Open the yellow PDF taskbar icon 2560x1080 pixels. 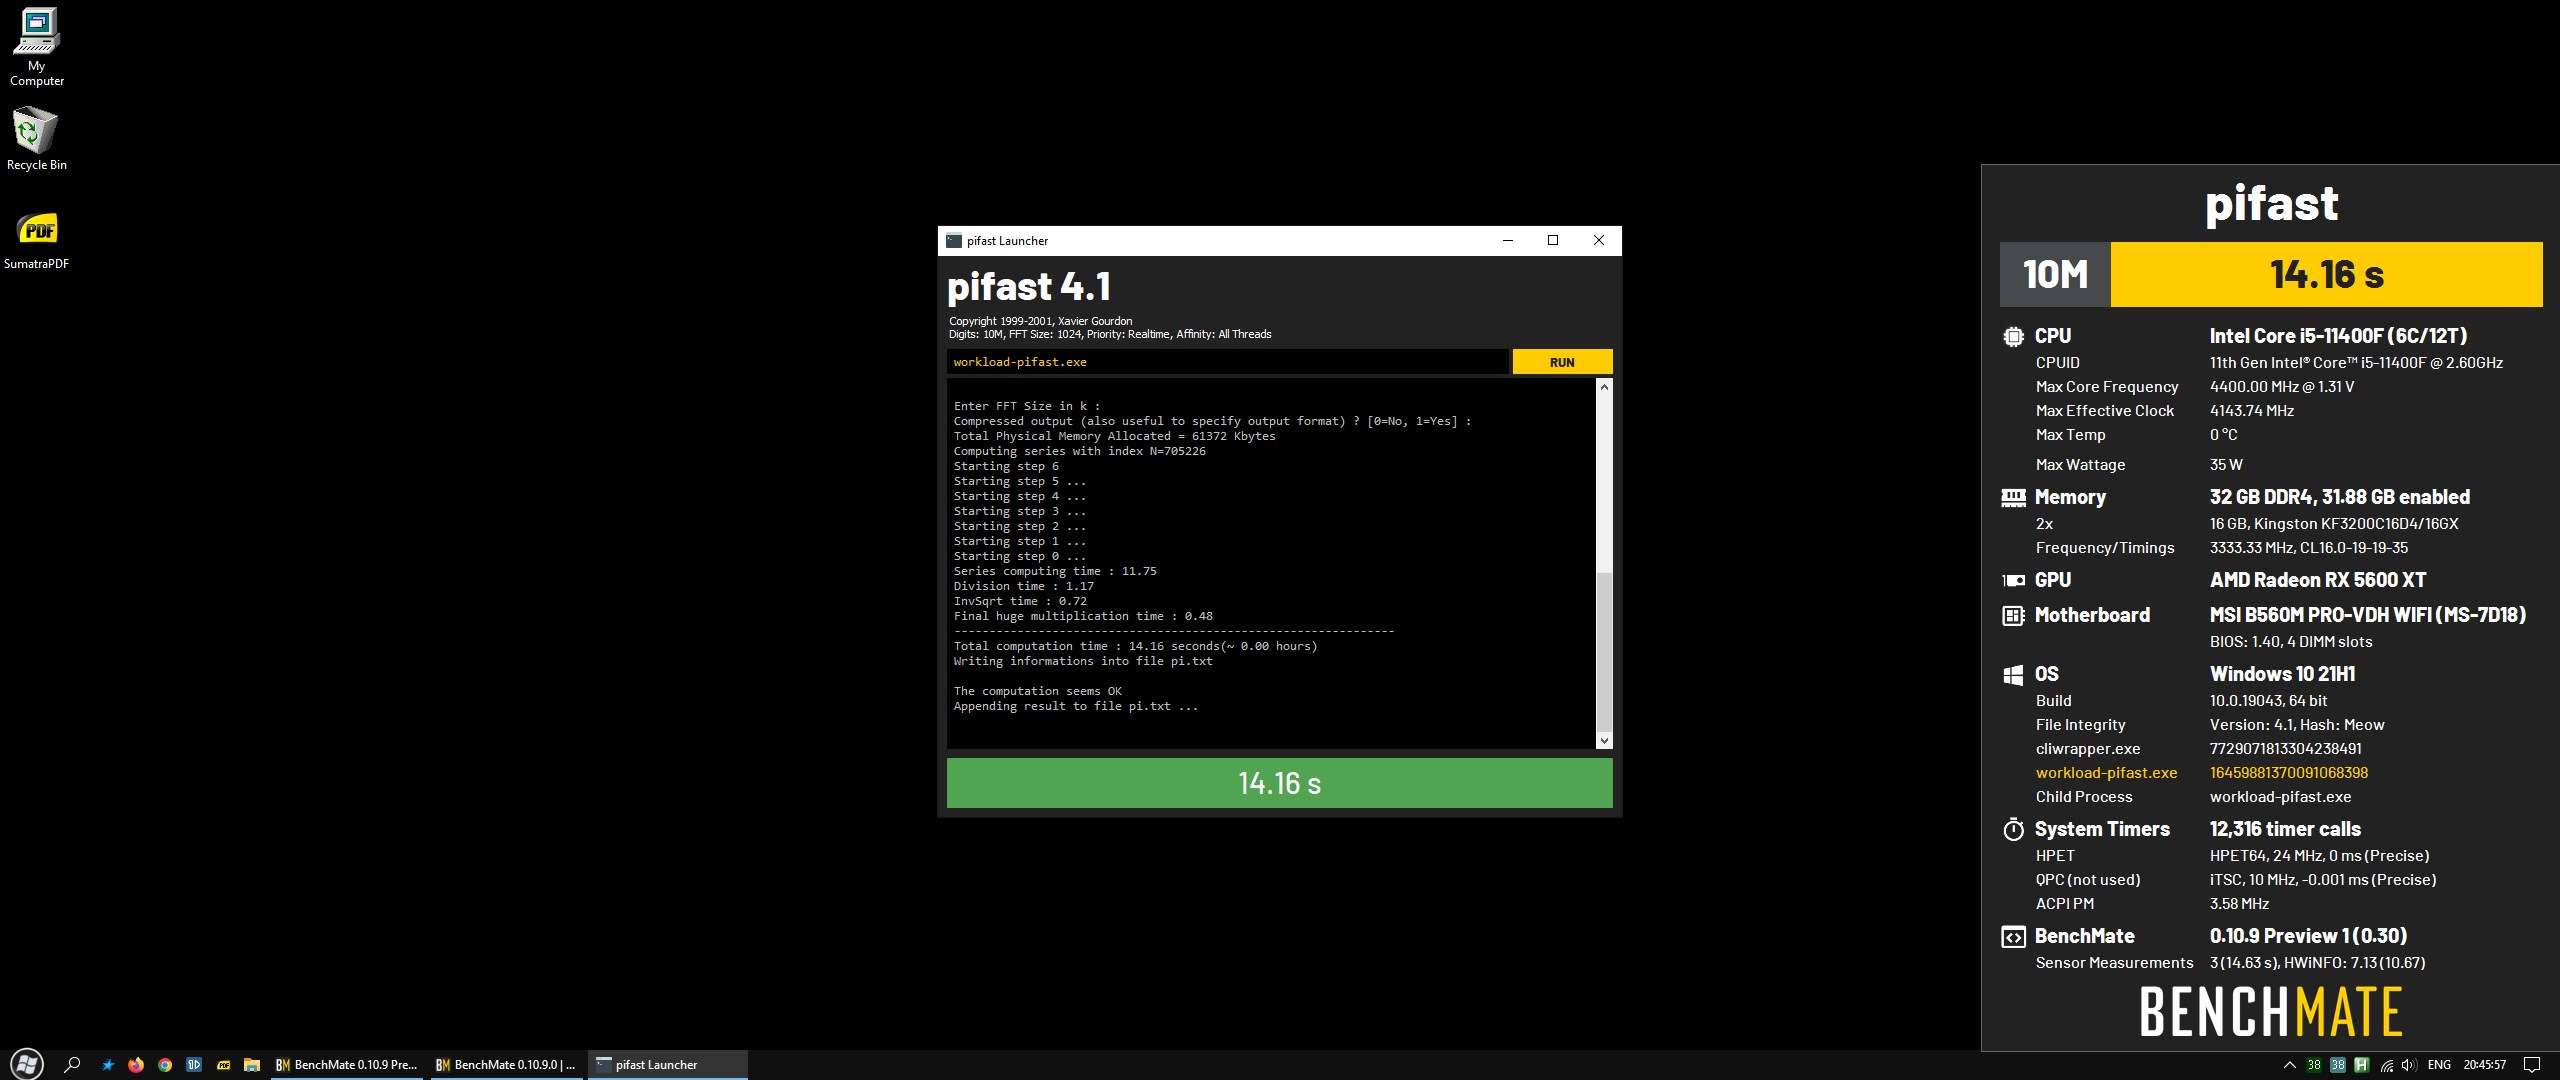pyautogui.click(x=223, y=1065)
